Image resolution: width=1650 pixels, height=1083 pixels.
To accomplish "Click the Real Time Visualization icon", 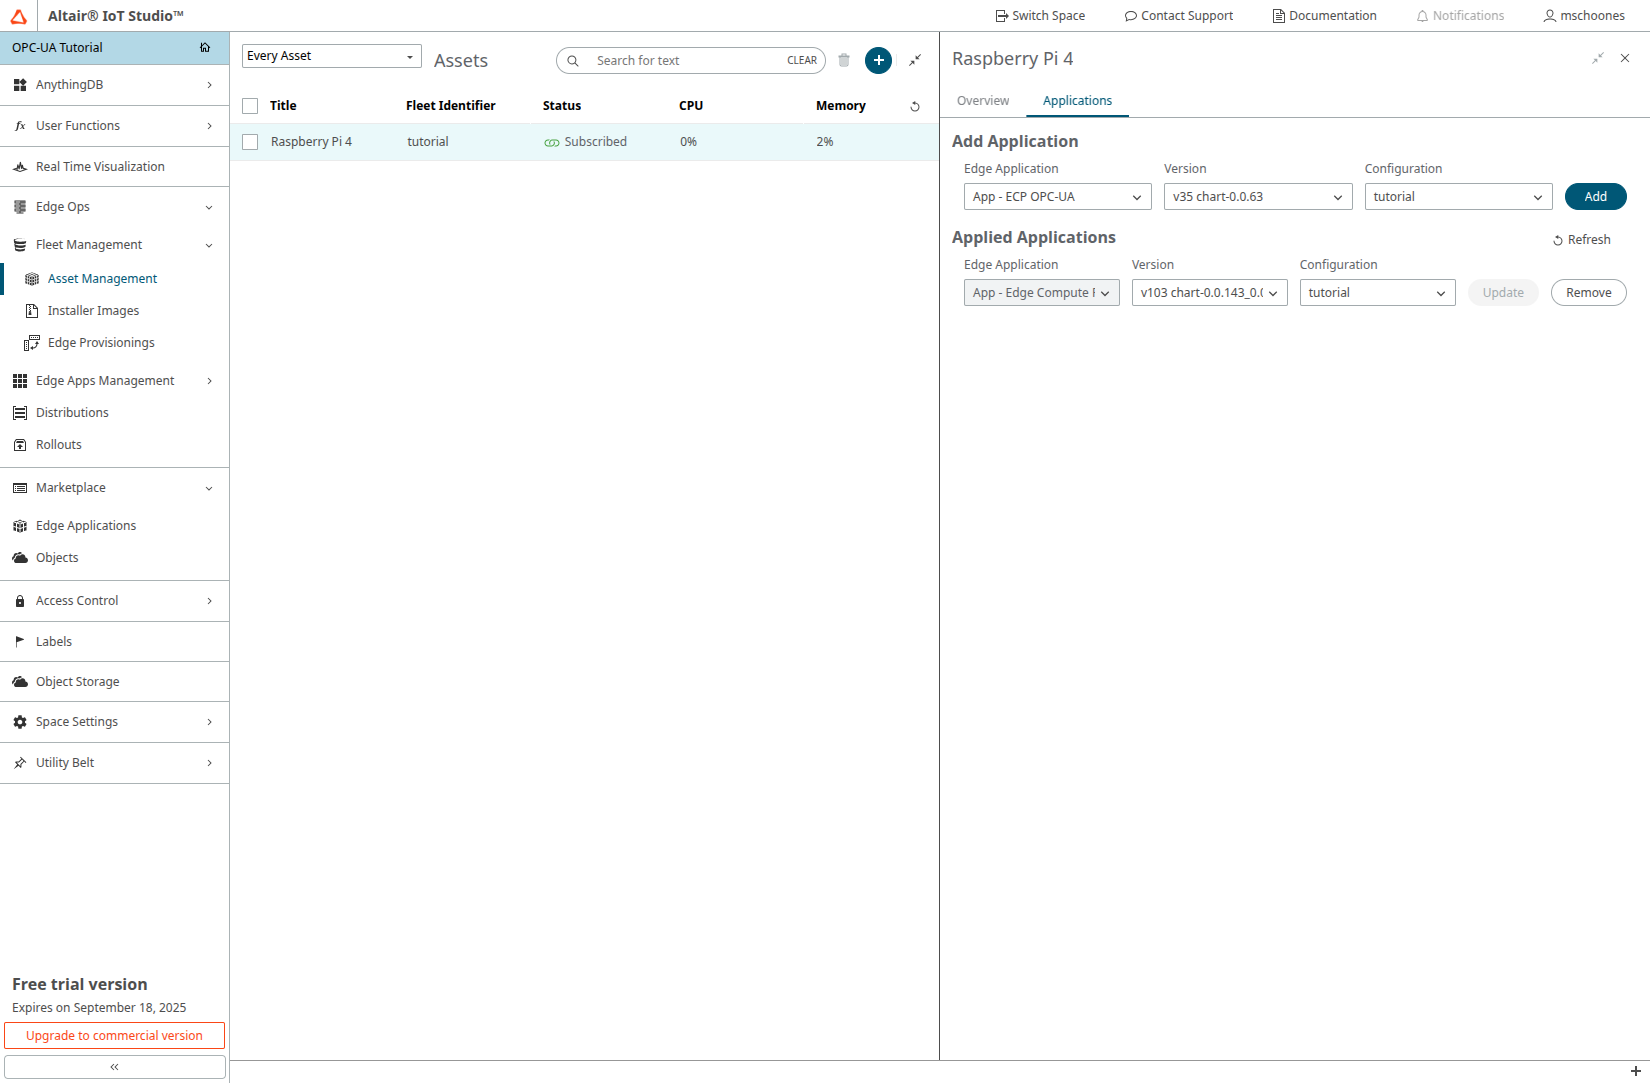I will coord(20,167).
